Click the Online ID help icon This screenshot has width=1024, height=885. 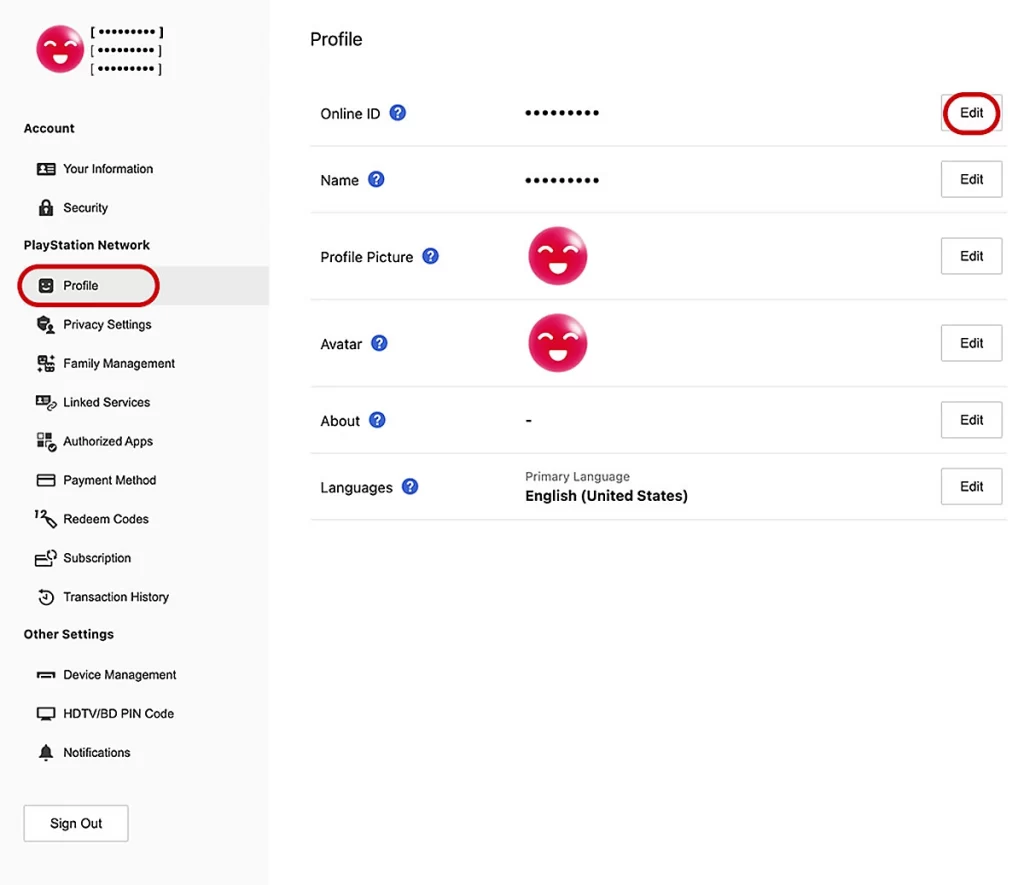point(397,113)
